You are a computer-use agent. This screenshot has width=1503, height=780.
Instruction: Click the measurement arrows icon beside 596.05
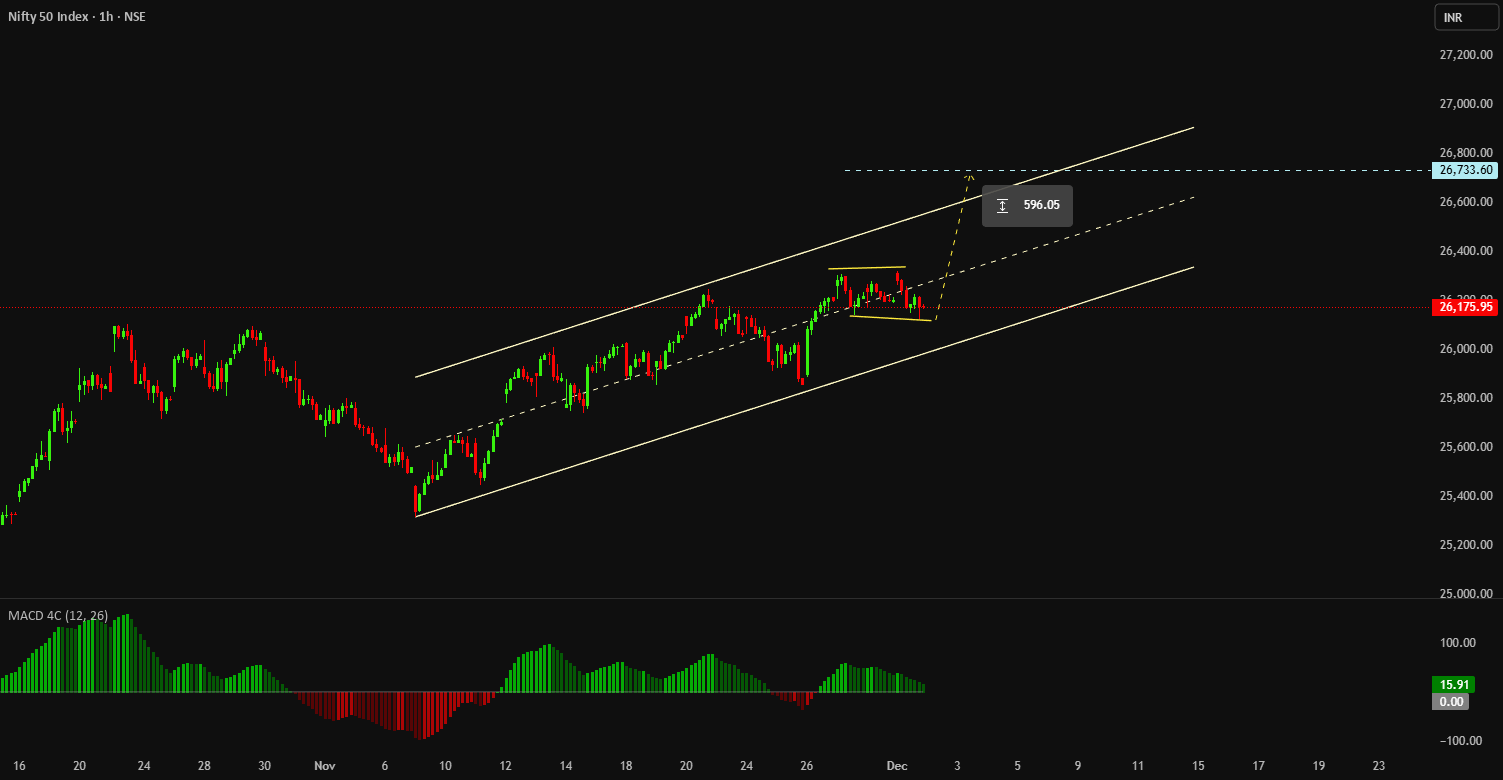coord(1002,206)
